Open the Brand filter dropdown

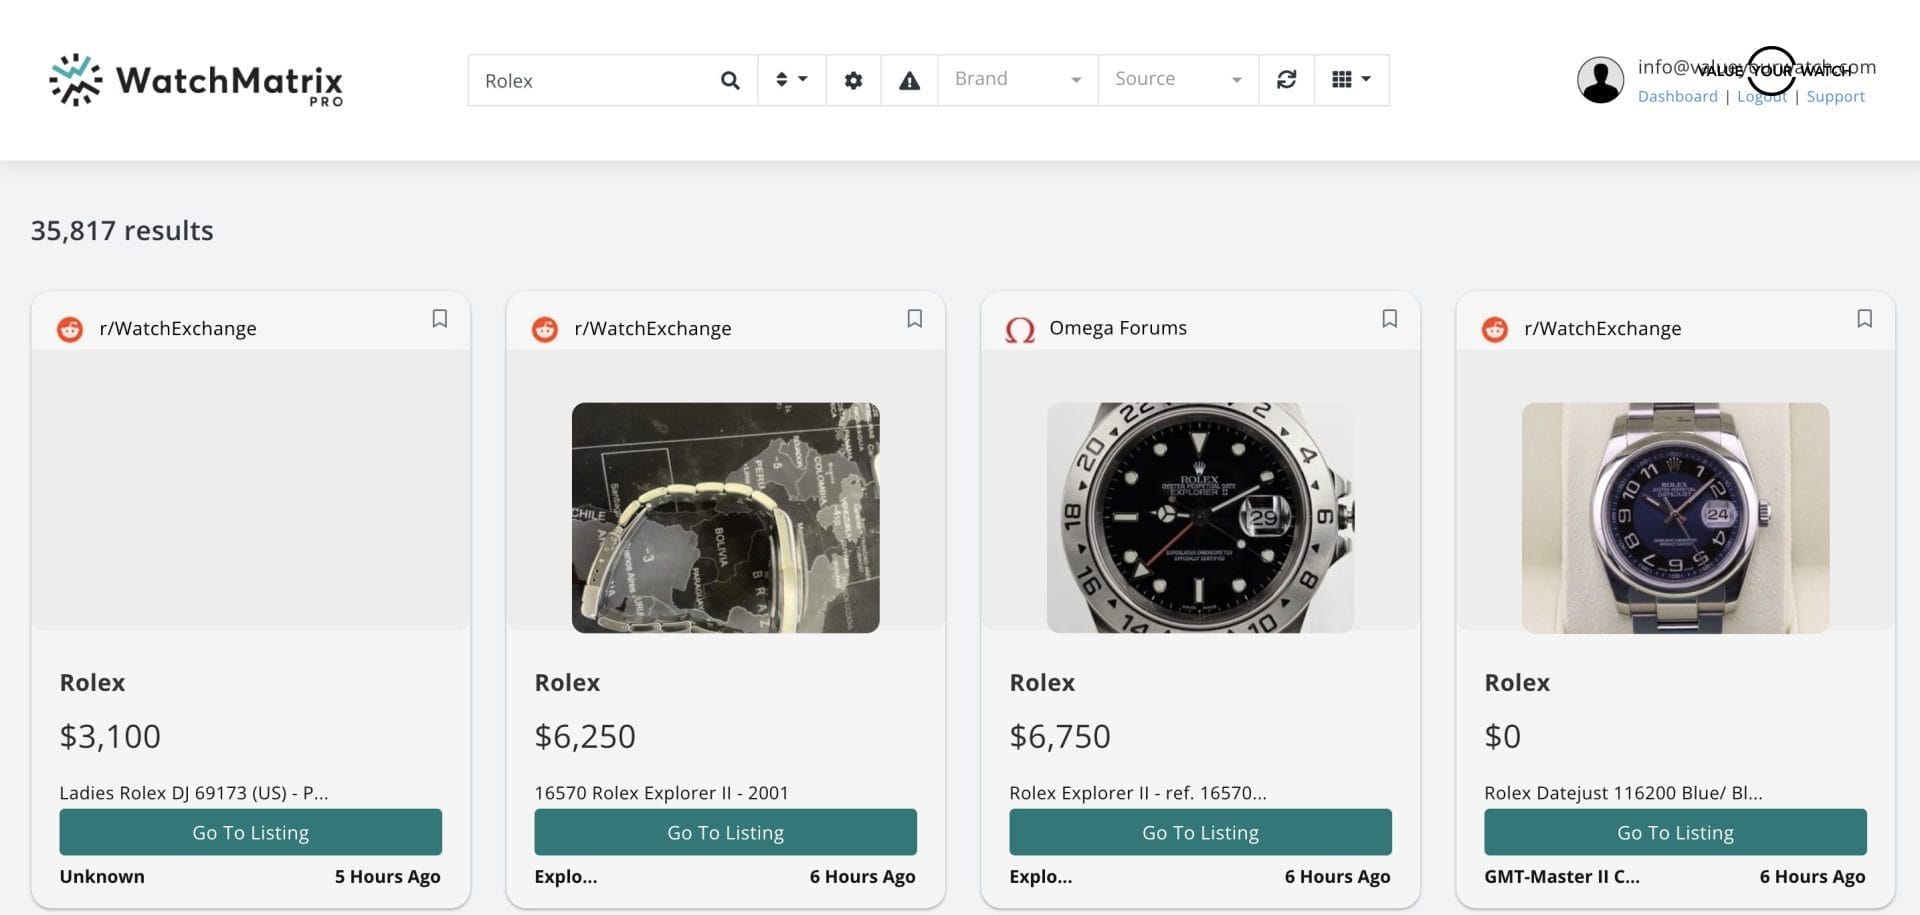coord(1016,78)
